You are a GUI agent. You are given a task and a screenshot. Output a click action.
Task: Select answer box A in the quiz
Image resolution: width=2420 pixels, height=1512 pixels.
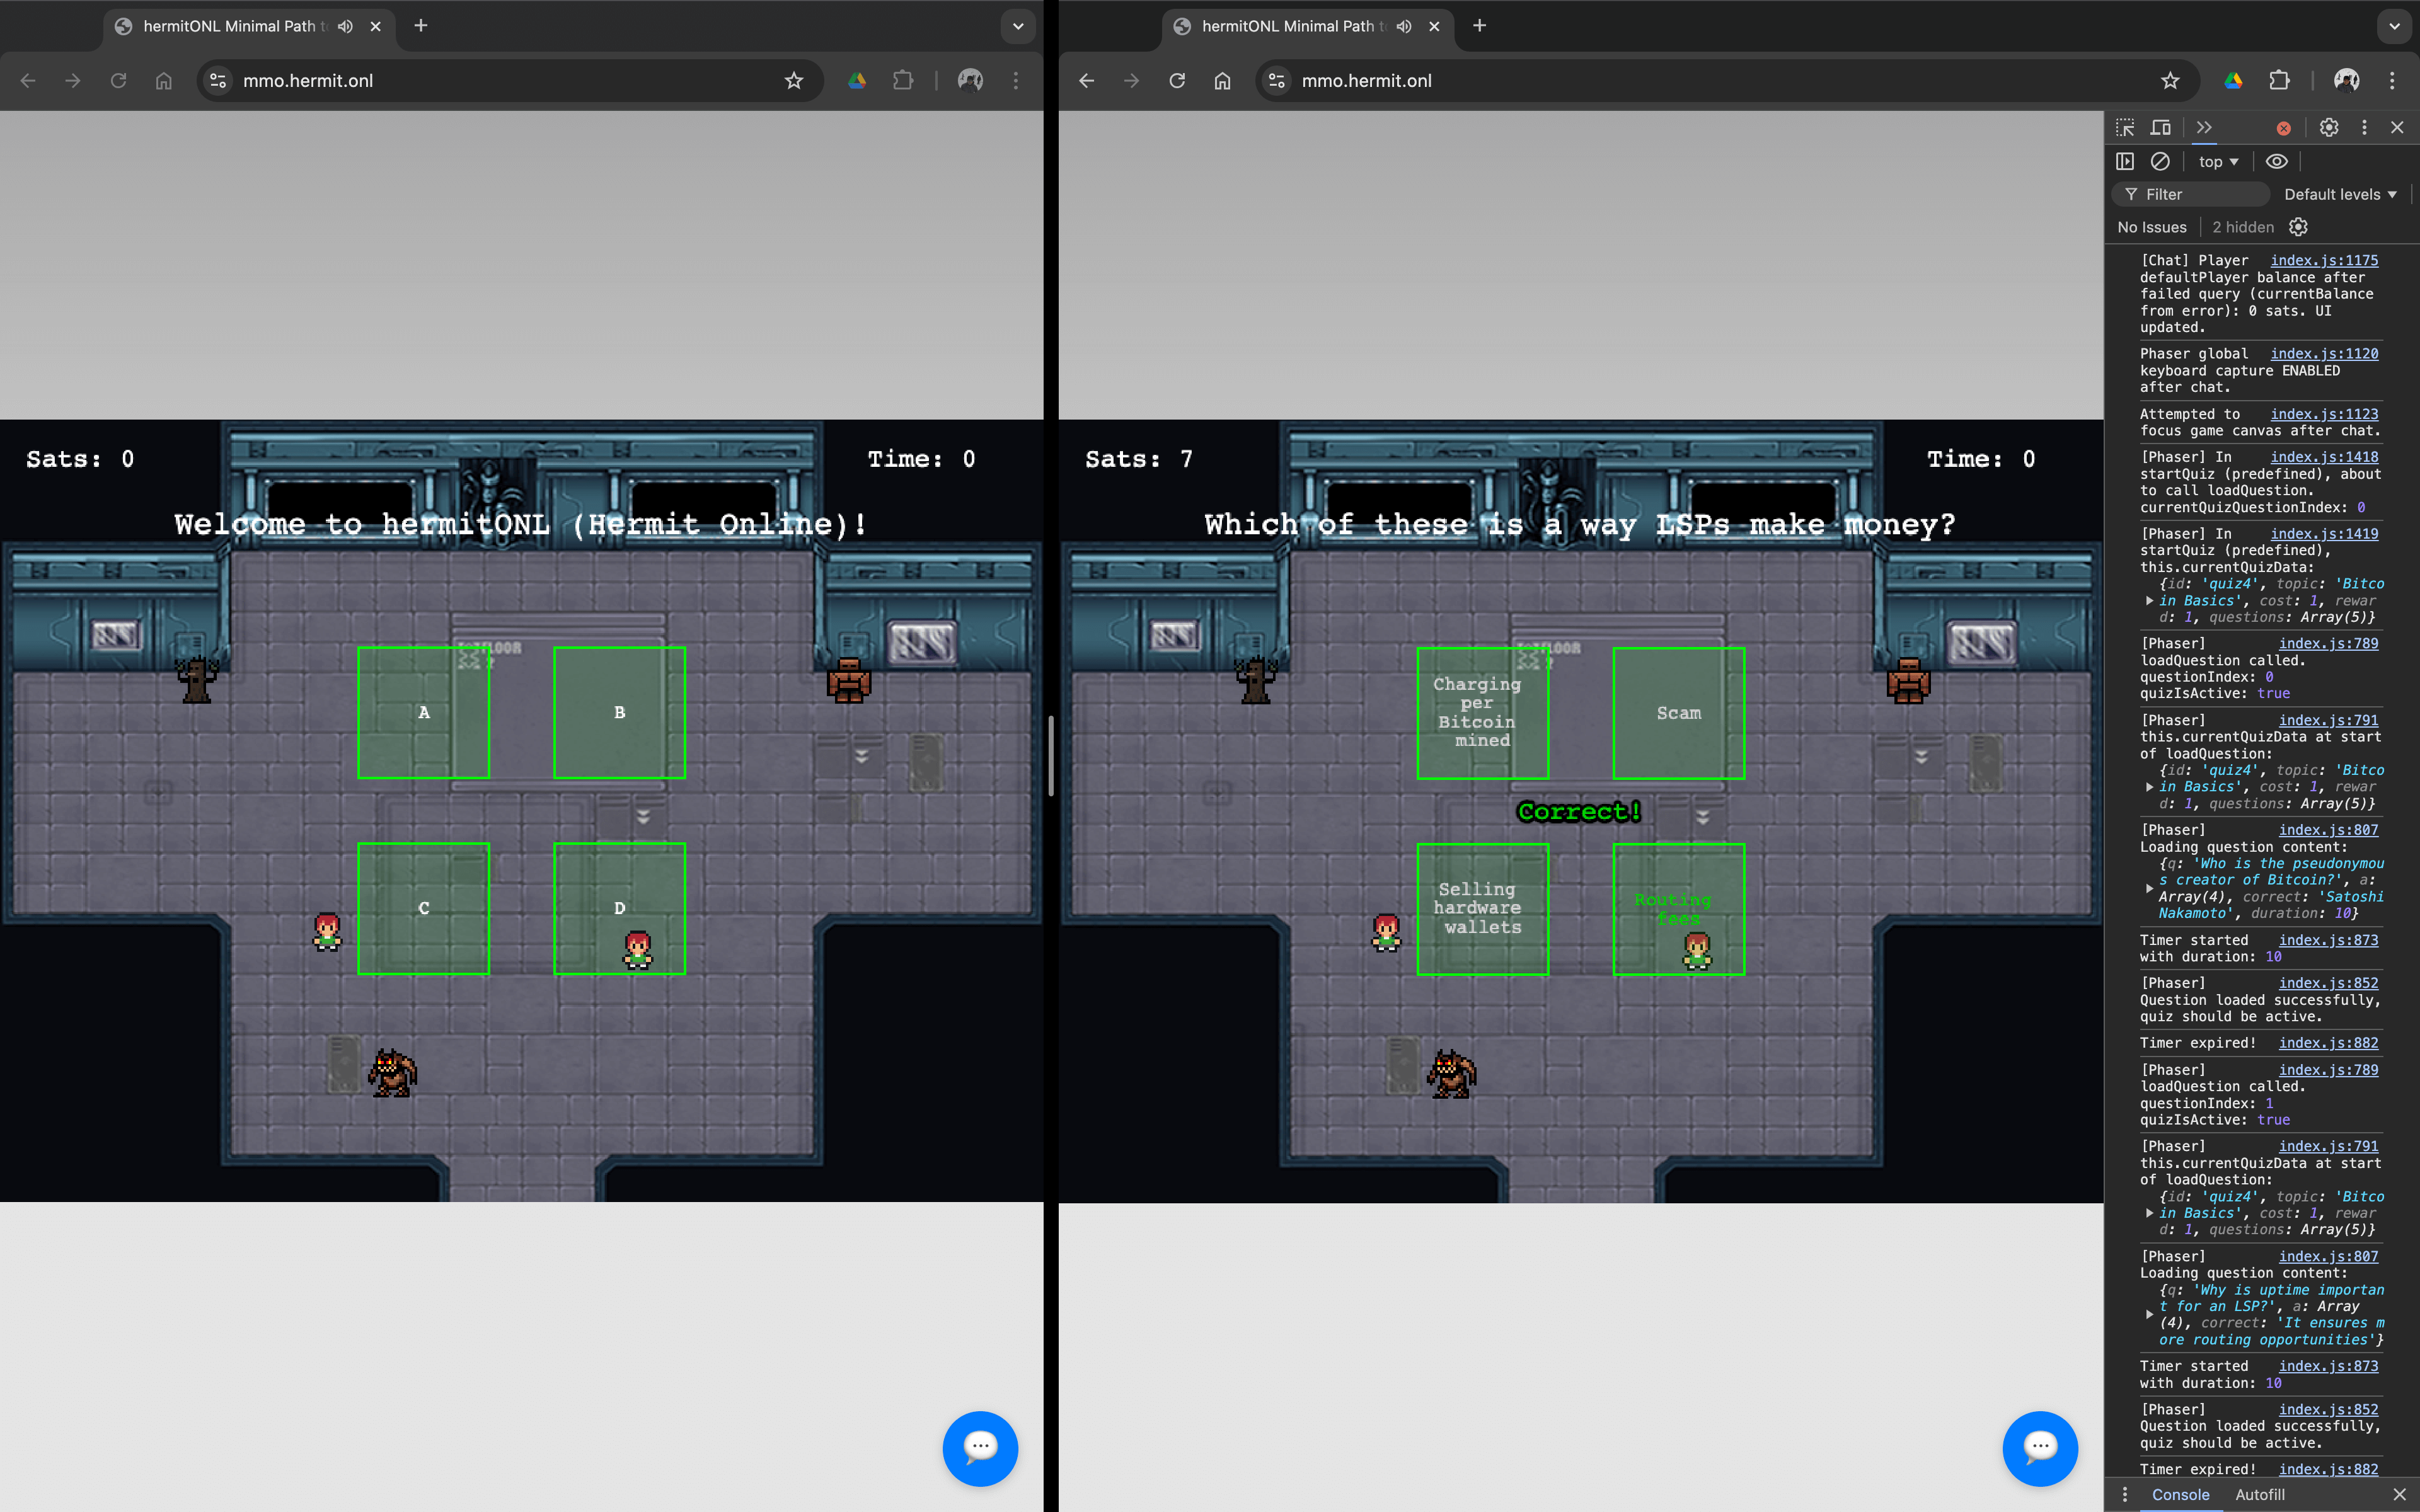tap(423, 712)
